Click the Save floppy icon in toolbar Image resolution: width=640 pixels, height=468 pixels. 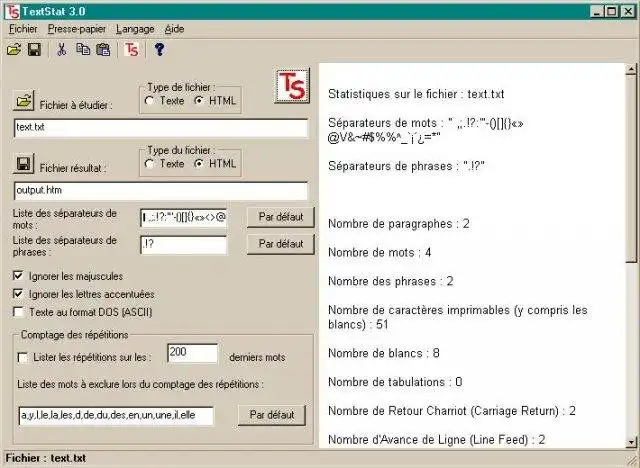click(34, 50)
